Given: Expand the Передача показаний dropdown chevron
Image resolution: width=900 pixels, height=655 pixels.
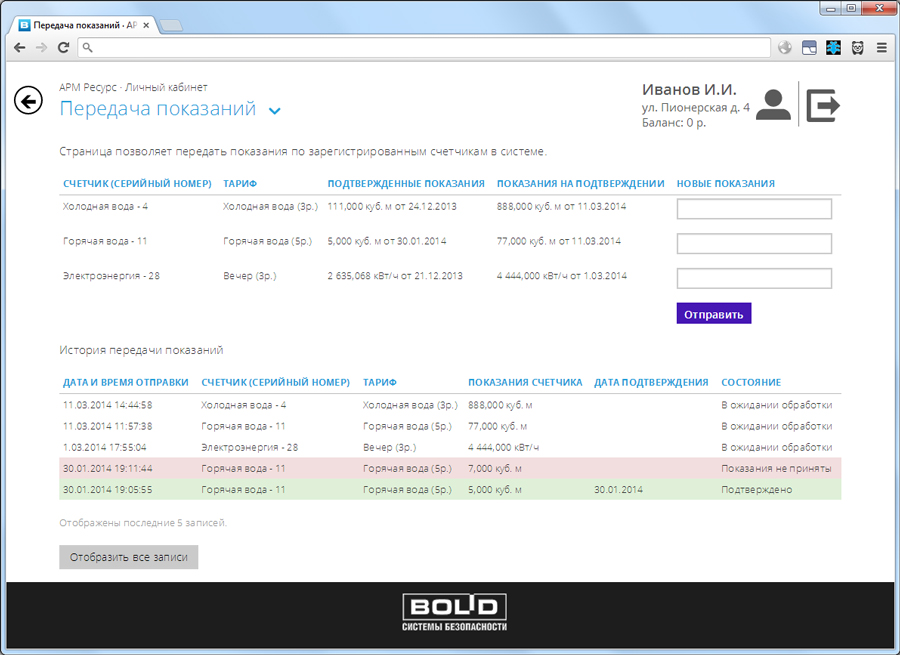Looking at the screenshot, I should click(275, 111).
